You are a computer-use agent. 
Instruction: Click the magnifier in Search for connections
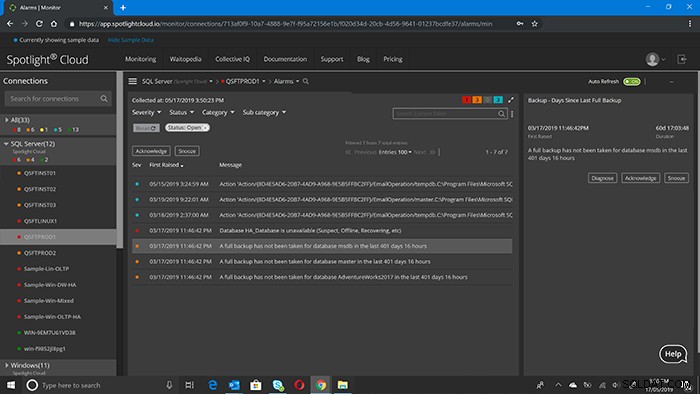[104, 99]
